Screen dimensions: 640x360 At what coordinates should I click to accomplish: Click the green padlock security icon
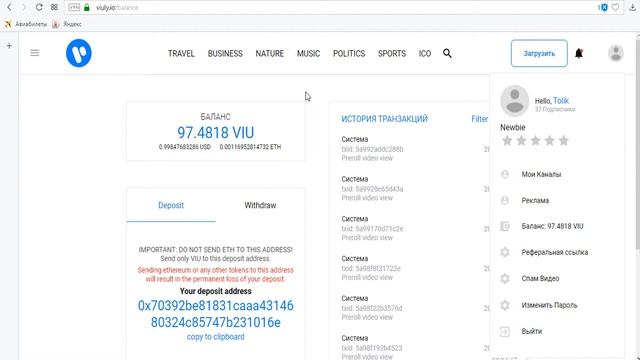click(x=87, y=7)
